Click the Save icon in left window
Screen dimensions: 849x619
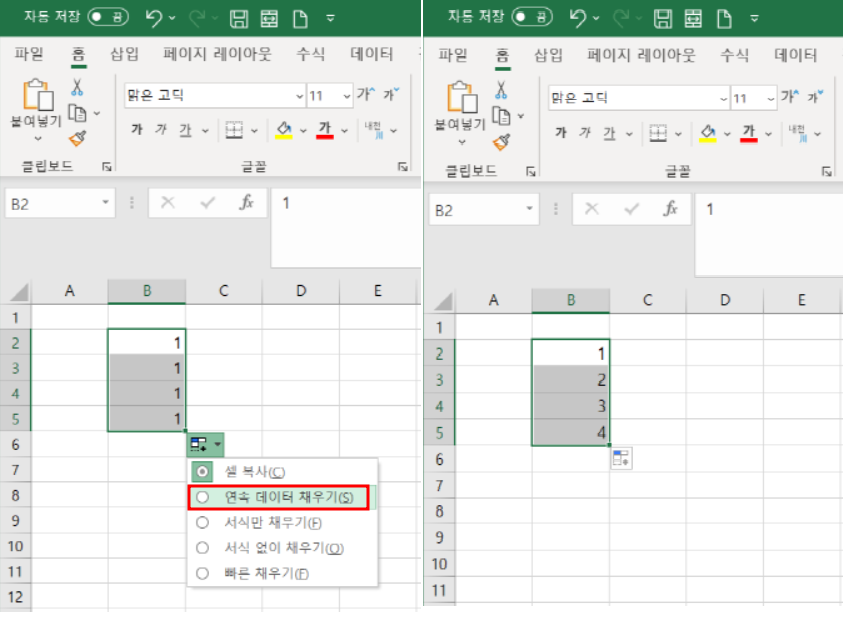point(239,18)
